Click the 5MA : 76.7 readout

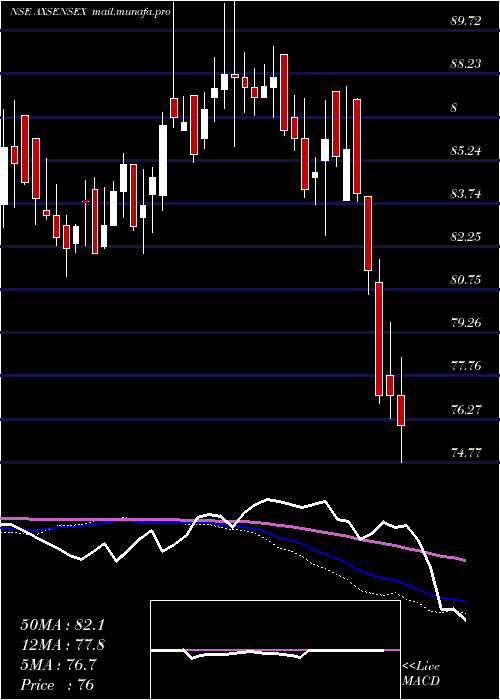[x=57, y=665]
